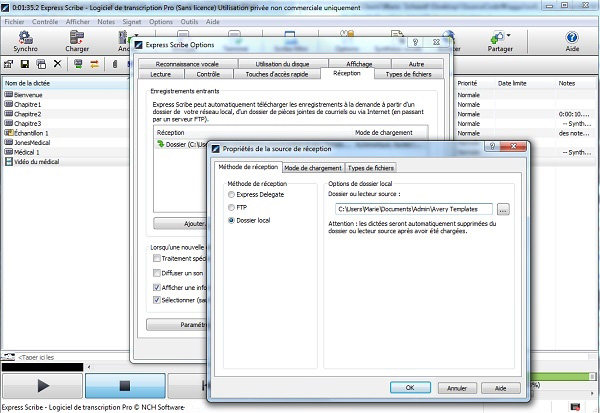This screenshot has height=413, width=600.
Task: Click the Synchro toolbar icon
Action: coord(25,41)
